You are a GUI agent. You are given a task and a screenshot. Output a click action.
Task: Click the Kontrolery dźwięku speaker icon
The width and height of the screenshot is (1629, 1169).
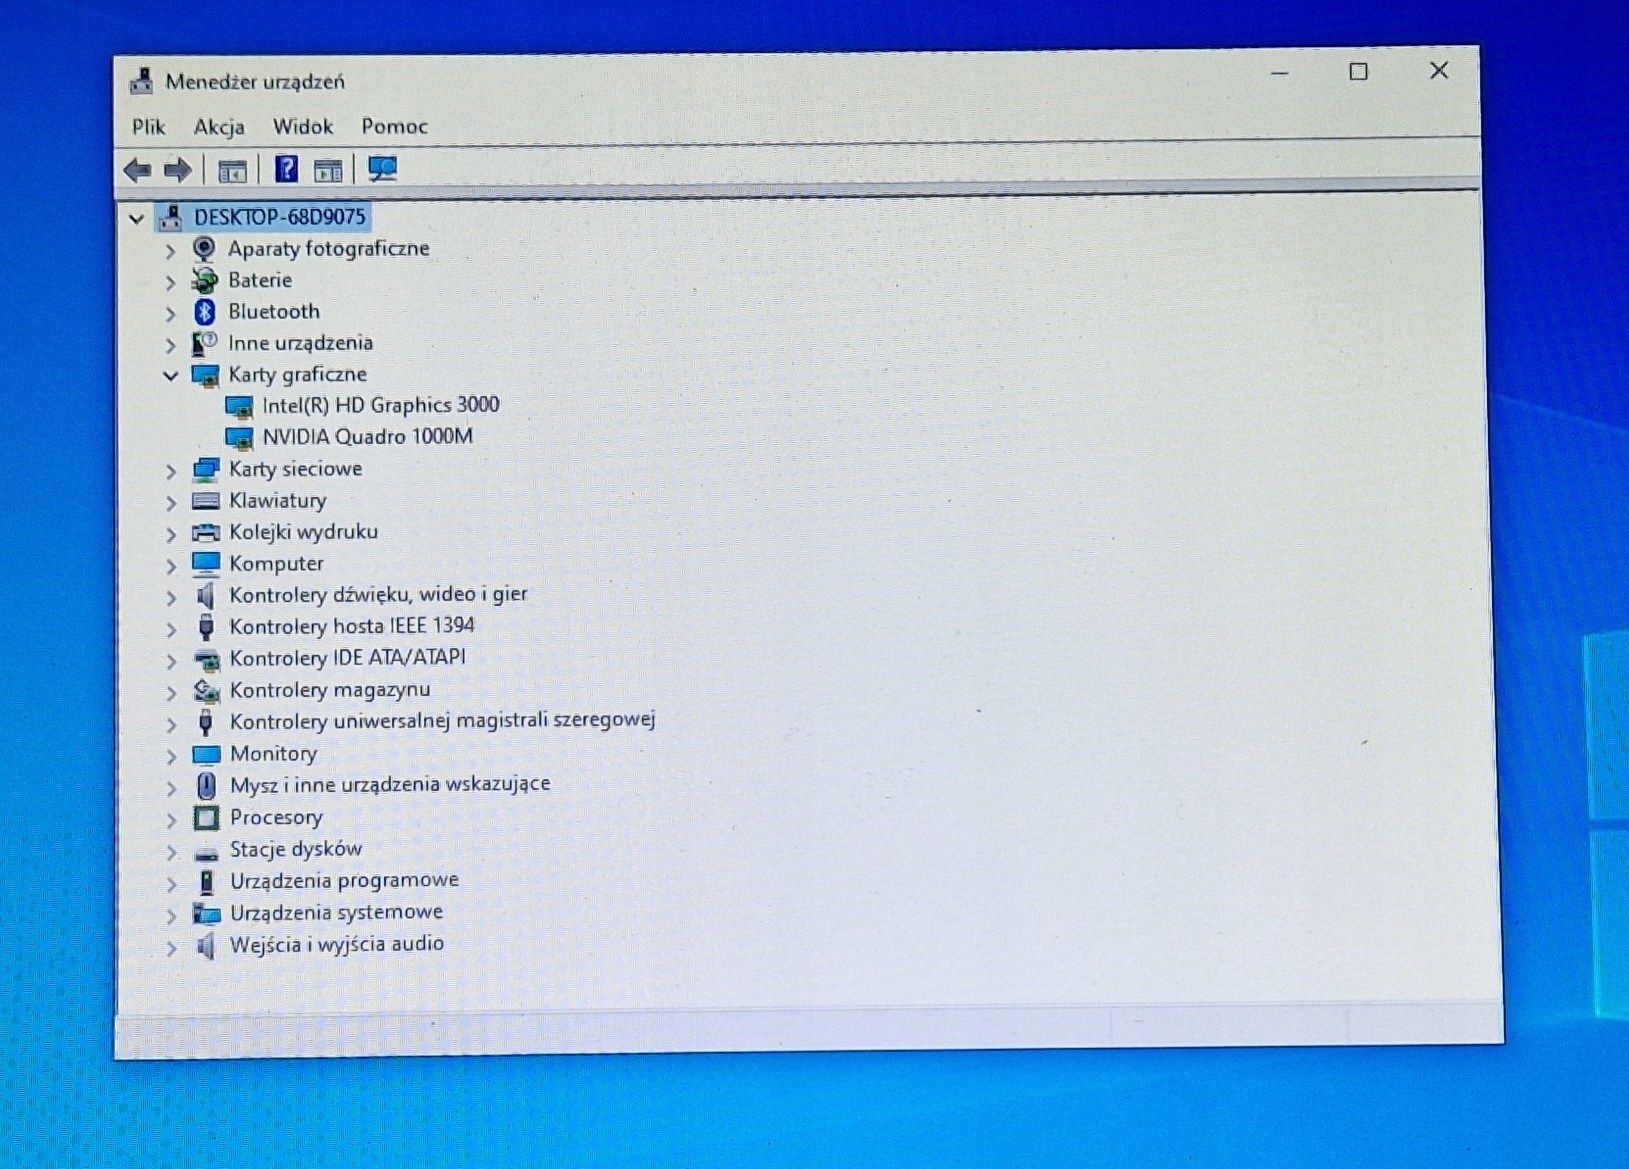point(206,596)
